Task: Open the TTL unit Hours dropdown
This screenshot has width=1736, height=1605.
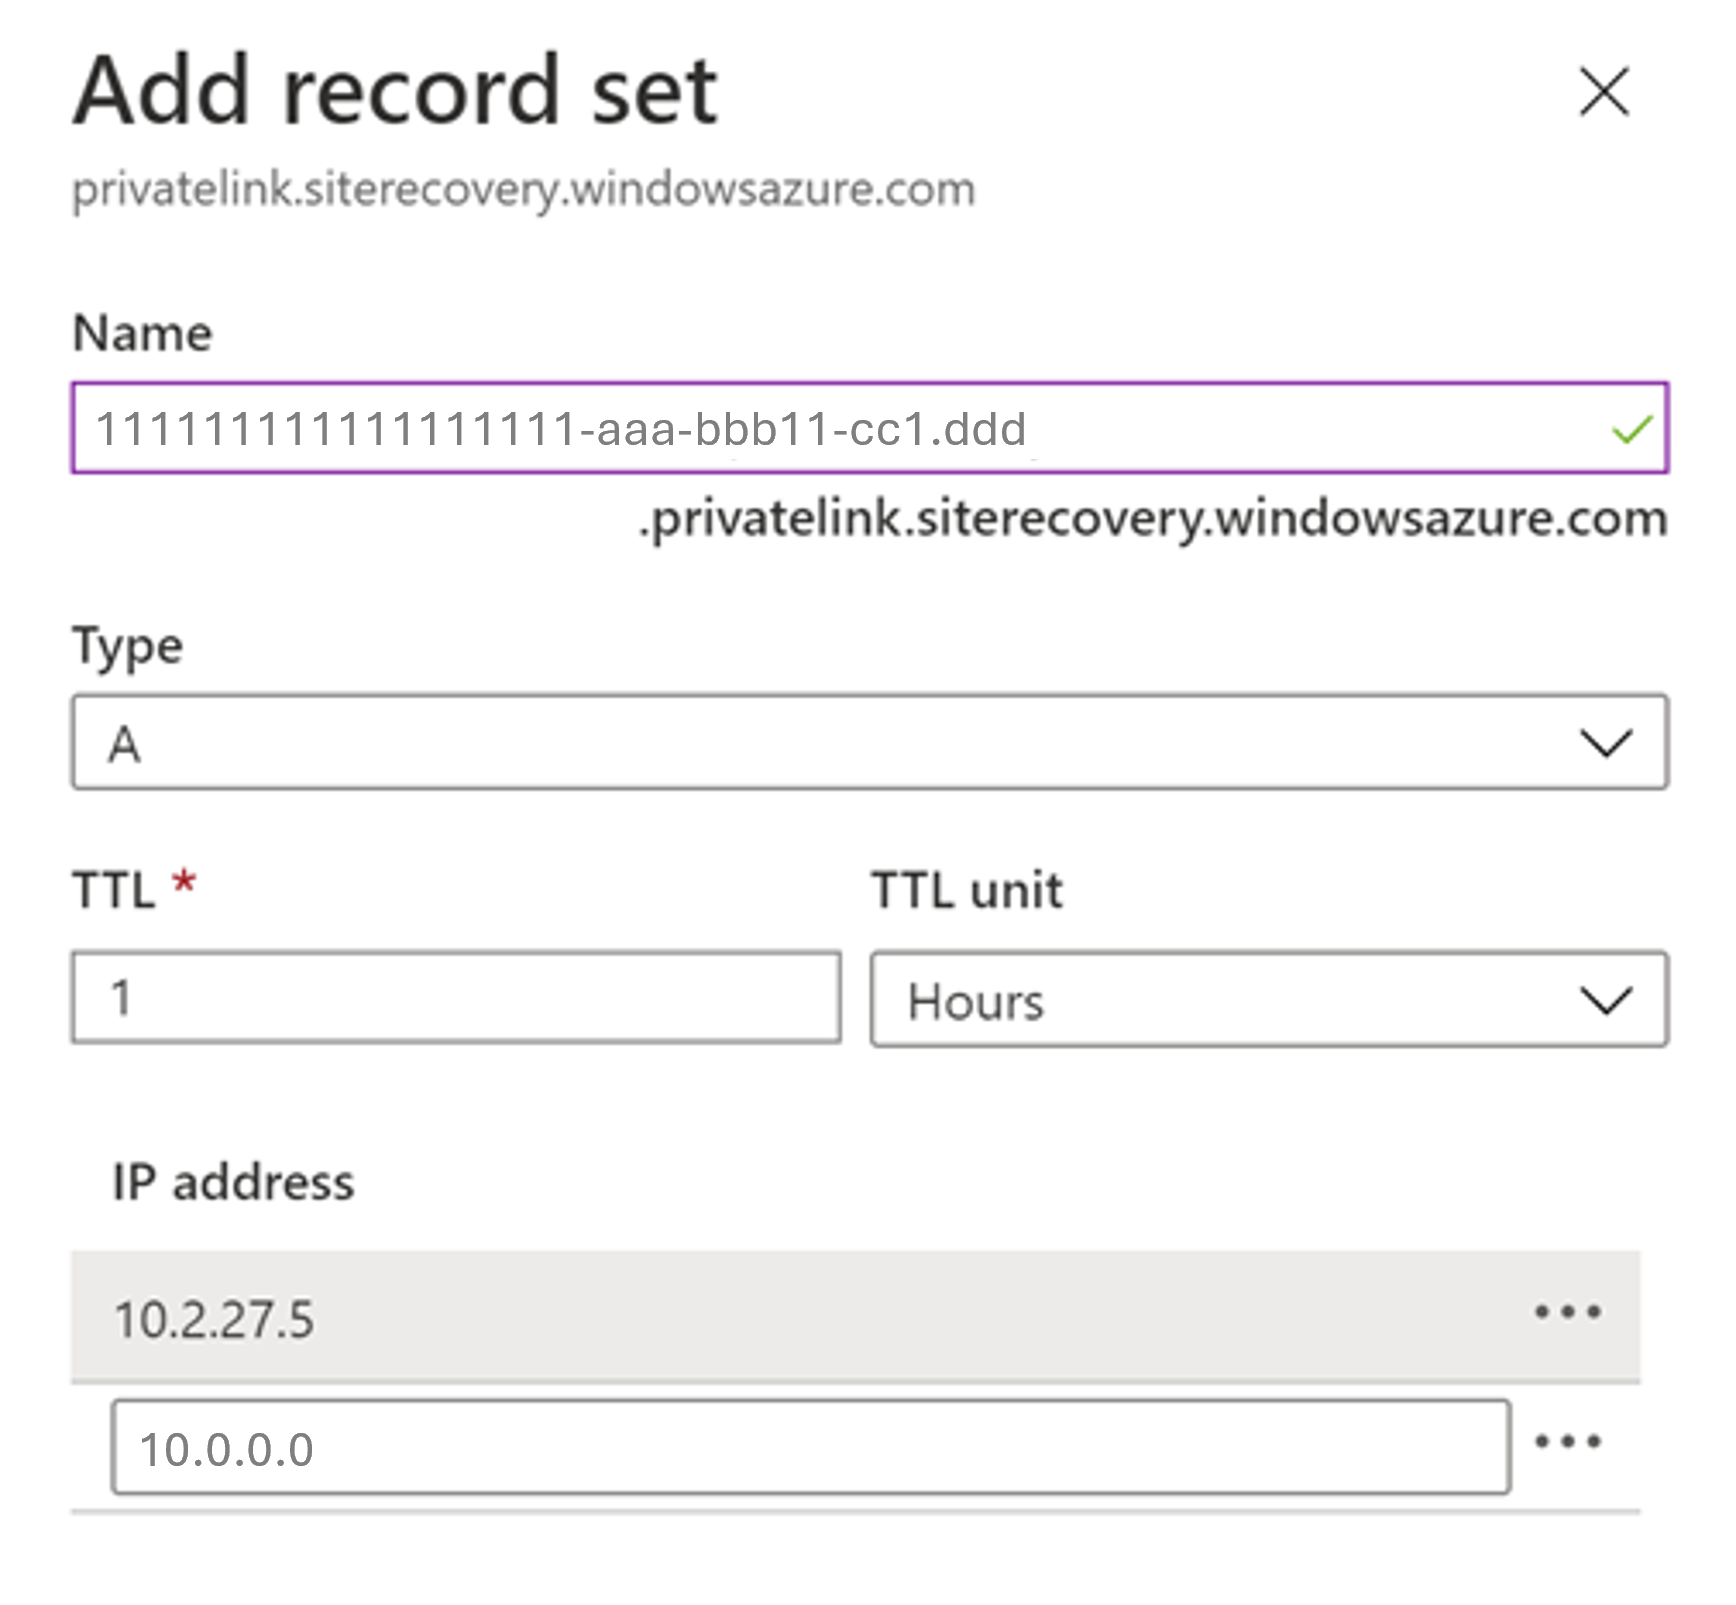Action: (x=1269, y=999)
